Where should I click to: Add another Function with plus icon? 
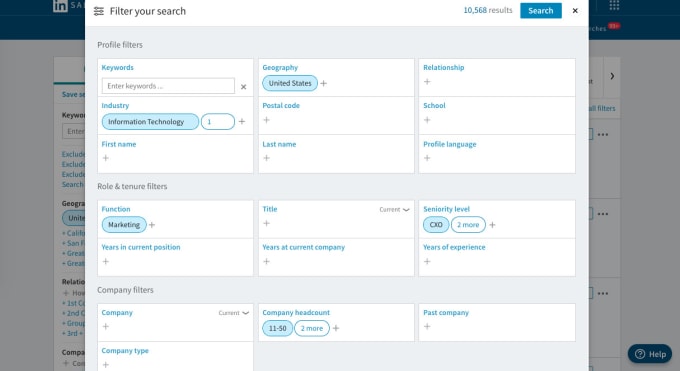click(x=152, y=225)
